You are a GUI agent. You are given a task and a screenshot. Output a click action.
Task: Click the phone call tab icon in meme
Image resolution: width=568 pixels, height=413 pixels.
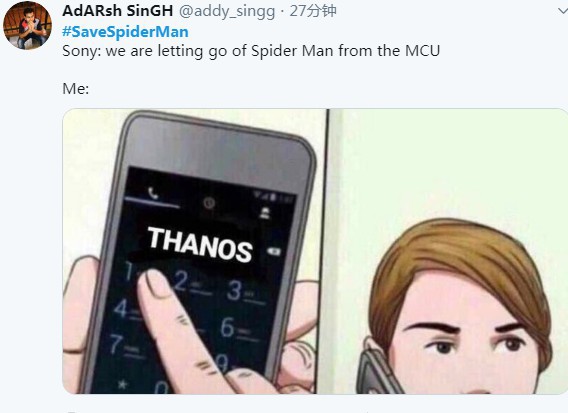pyautogui.click(x=153, y=193)
